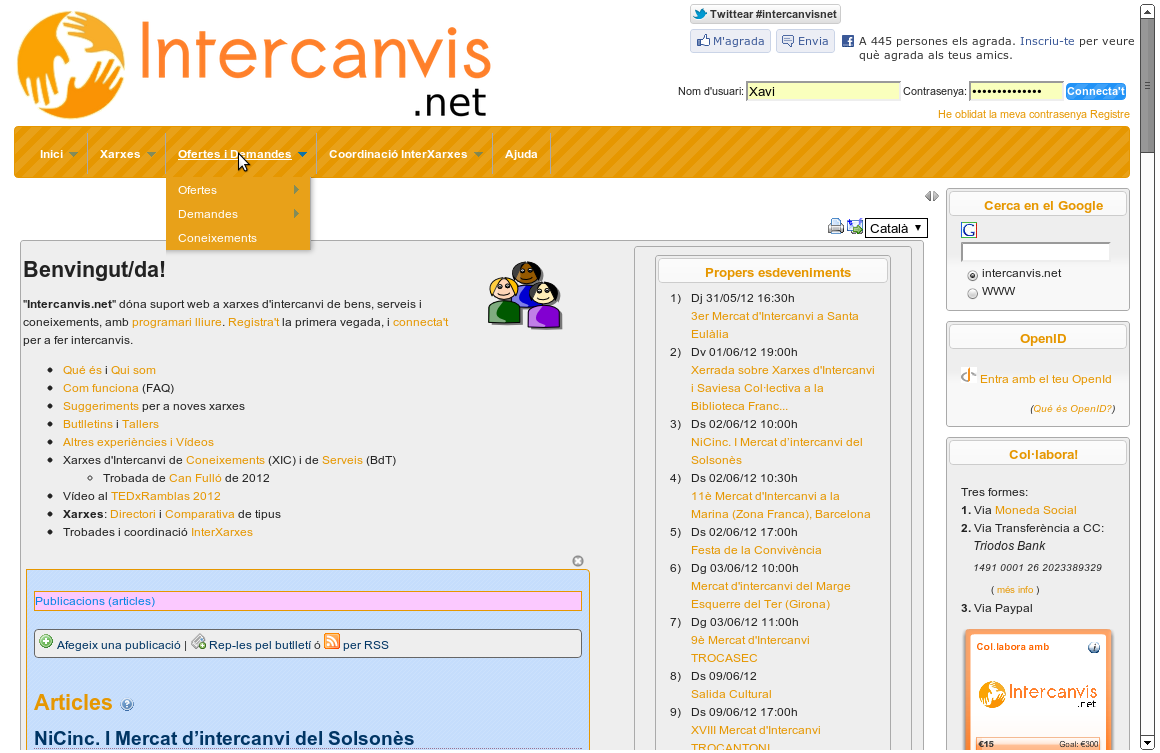Toggle side columns with the arrows icon
This screenshot has height=753, width=1160.
click(x=931, y=196)
